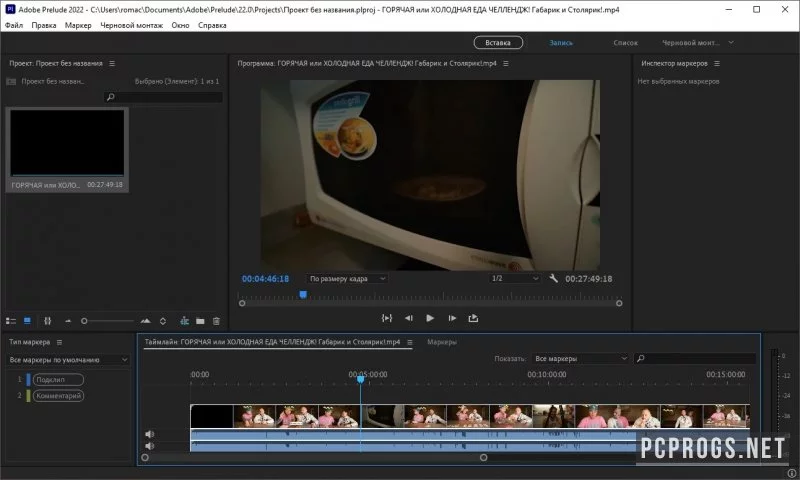
Task: Open the sort icons control in project panel
Action: tap(163, 321)
